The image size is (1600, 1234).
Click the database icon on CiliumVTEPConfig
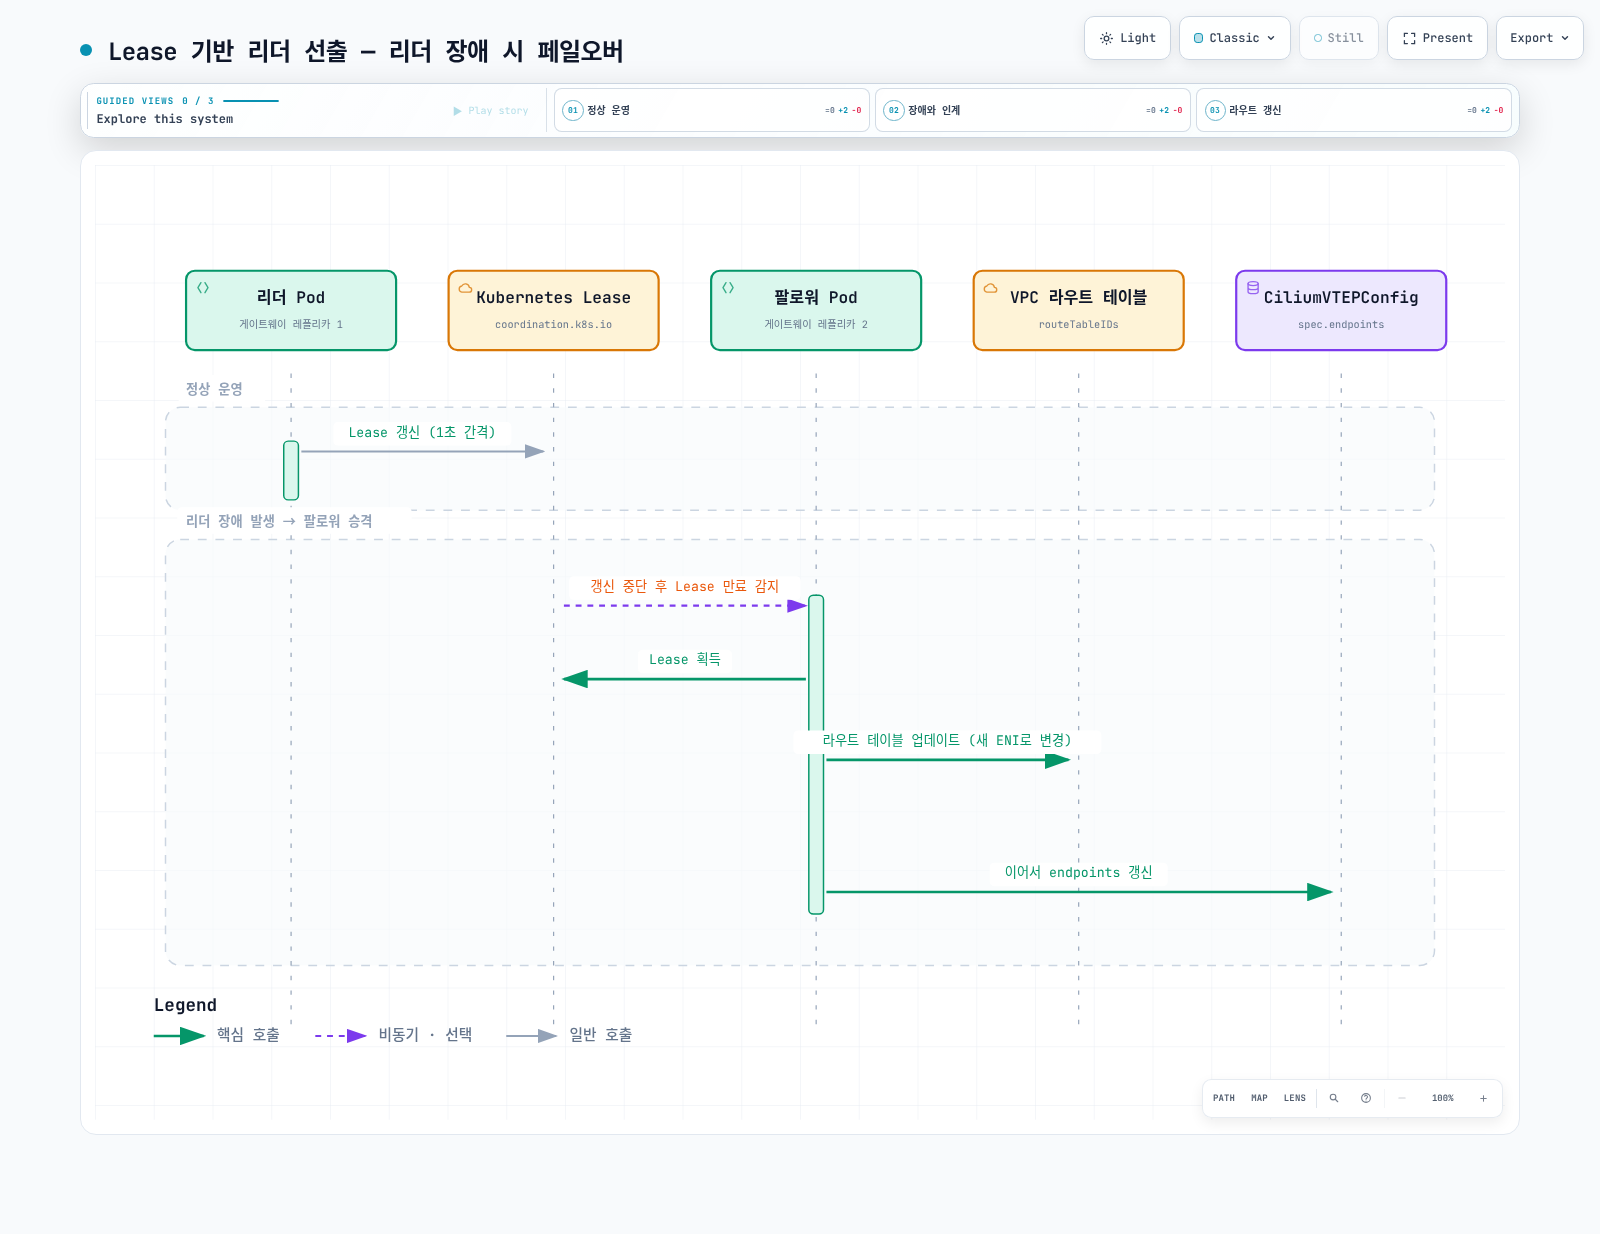tap(1253, 288)
